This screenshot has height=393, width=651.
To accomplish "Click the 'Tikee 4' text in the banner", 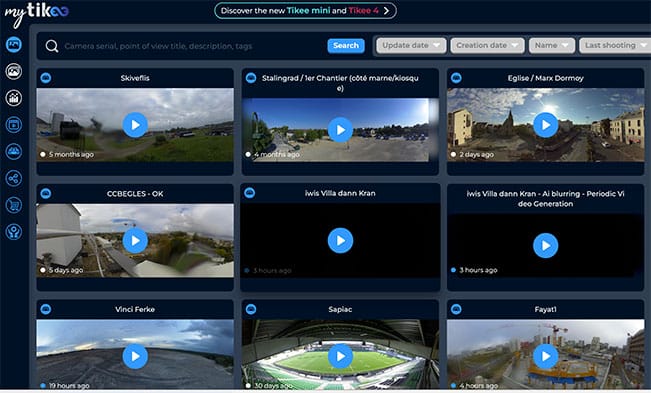I will [x=363, y=11].
